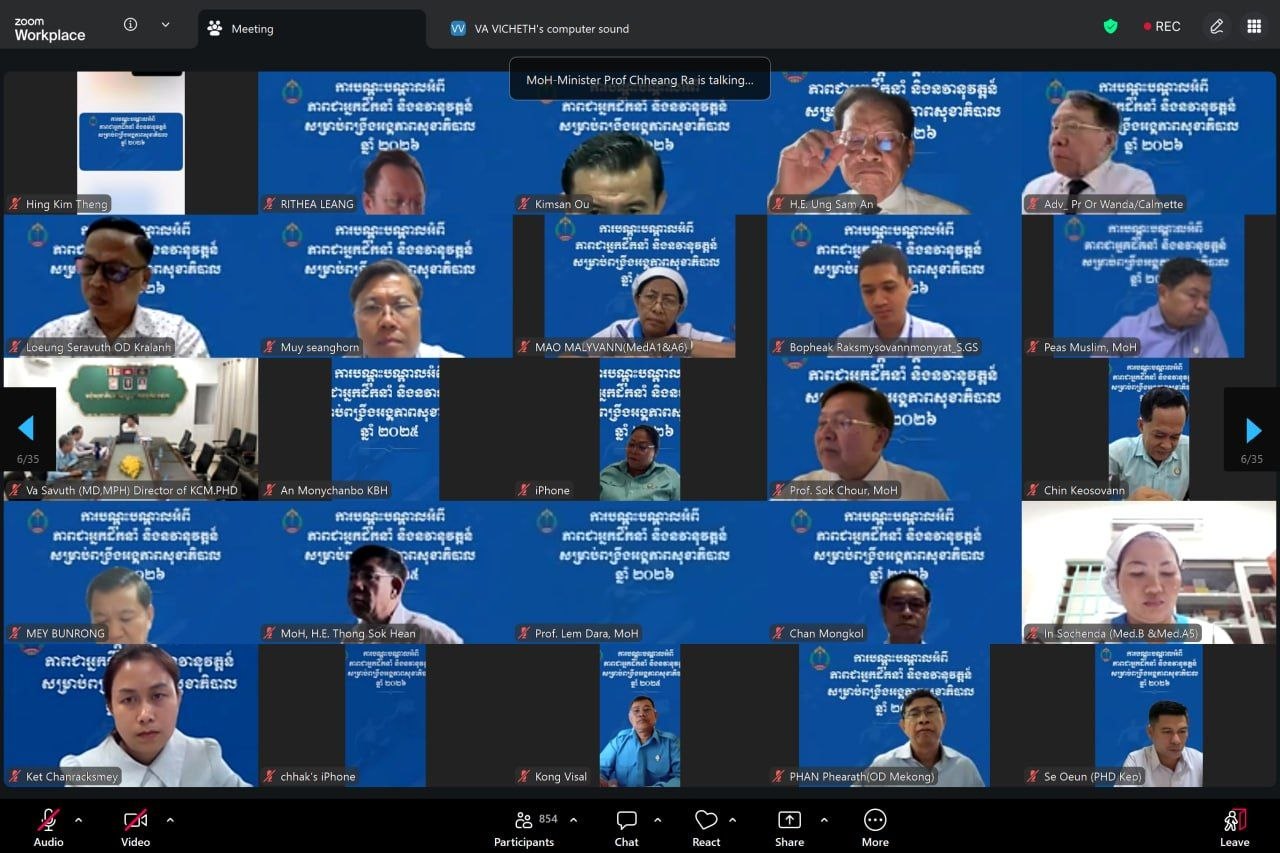
Task: Click muted mic icon beside Kimsan Ou
Action: [524, 204]
